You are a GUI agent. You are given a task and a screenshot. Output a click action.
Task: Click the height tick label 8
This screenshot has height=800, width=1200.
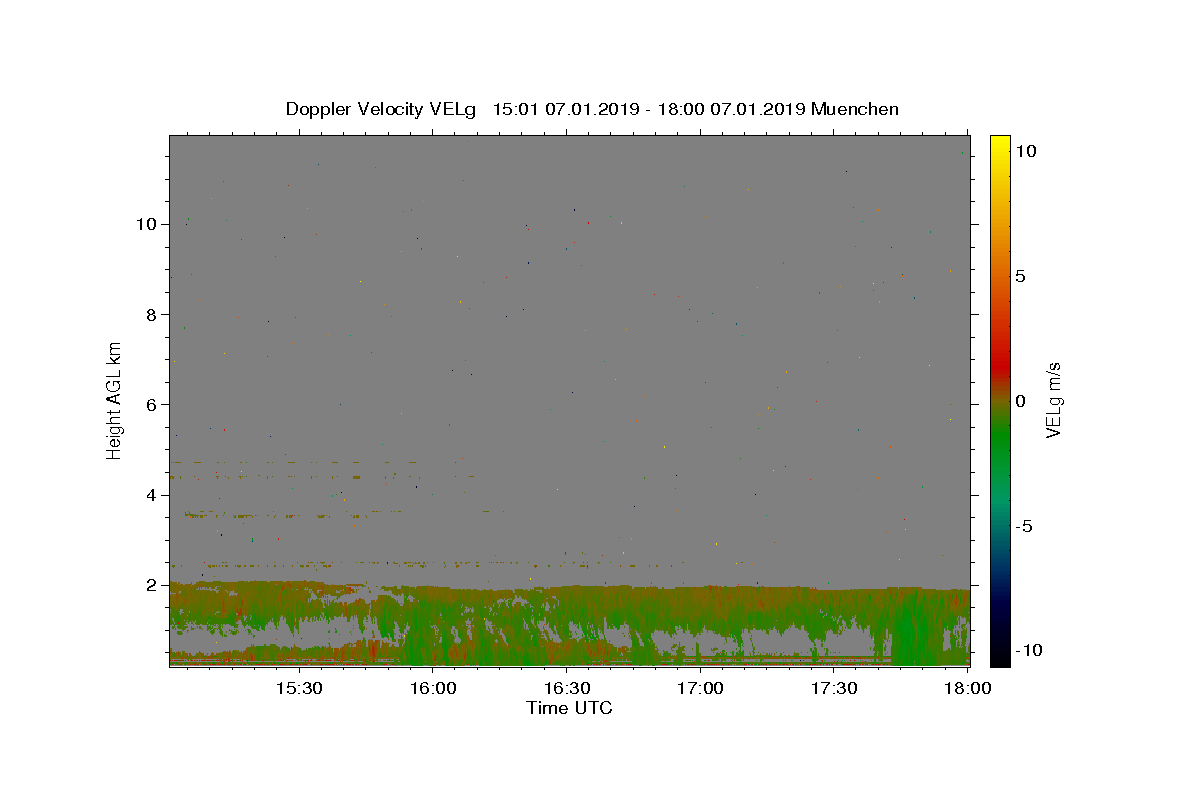152,314
